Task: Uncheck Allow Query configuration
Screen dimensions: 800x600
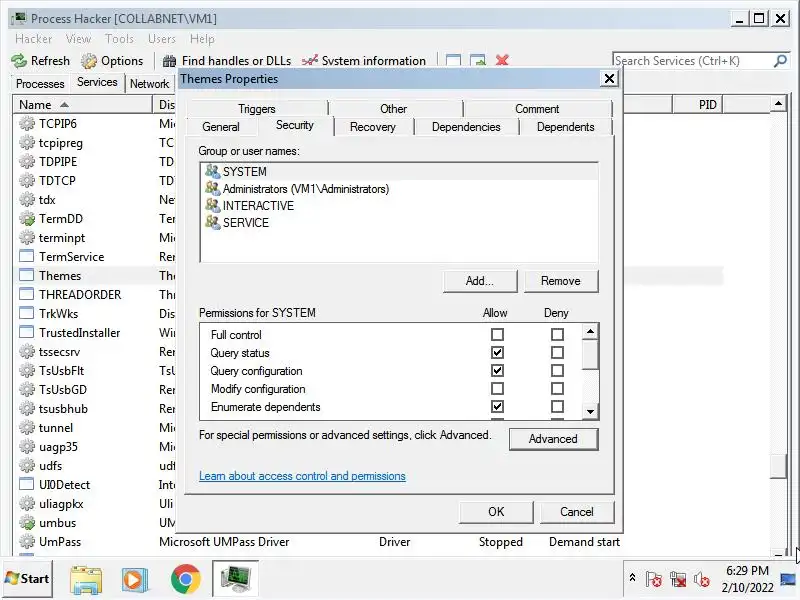Action: [x=497, y=370]
